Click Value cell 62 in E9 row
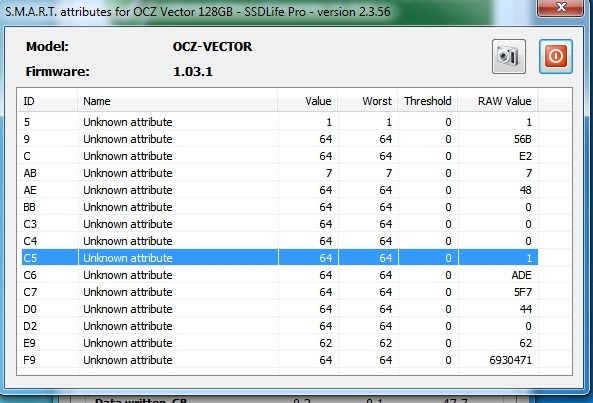 [x=326, y=343]
